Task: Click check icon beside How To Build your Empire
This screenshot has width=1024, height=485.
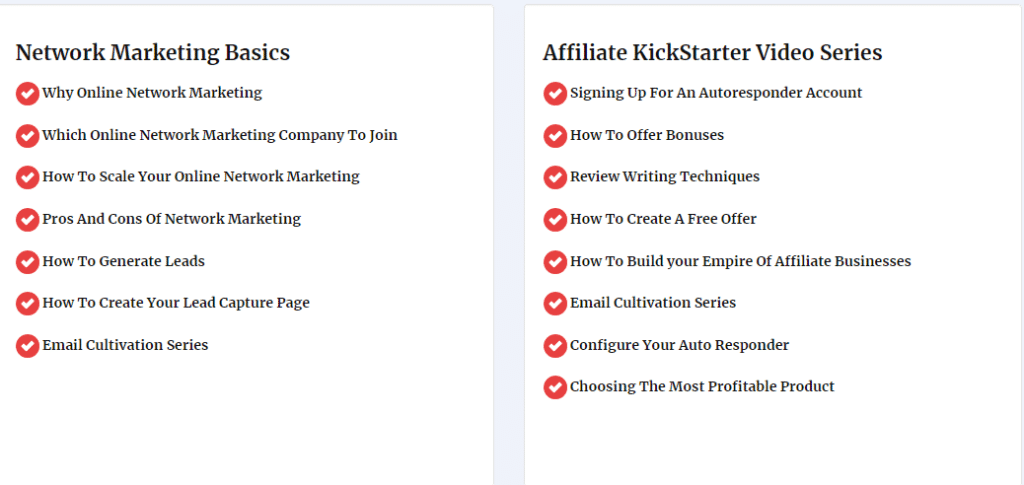Action: 555,262
